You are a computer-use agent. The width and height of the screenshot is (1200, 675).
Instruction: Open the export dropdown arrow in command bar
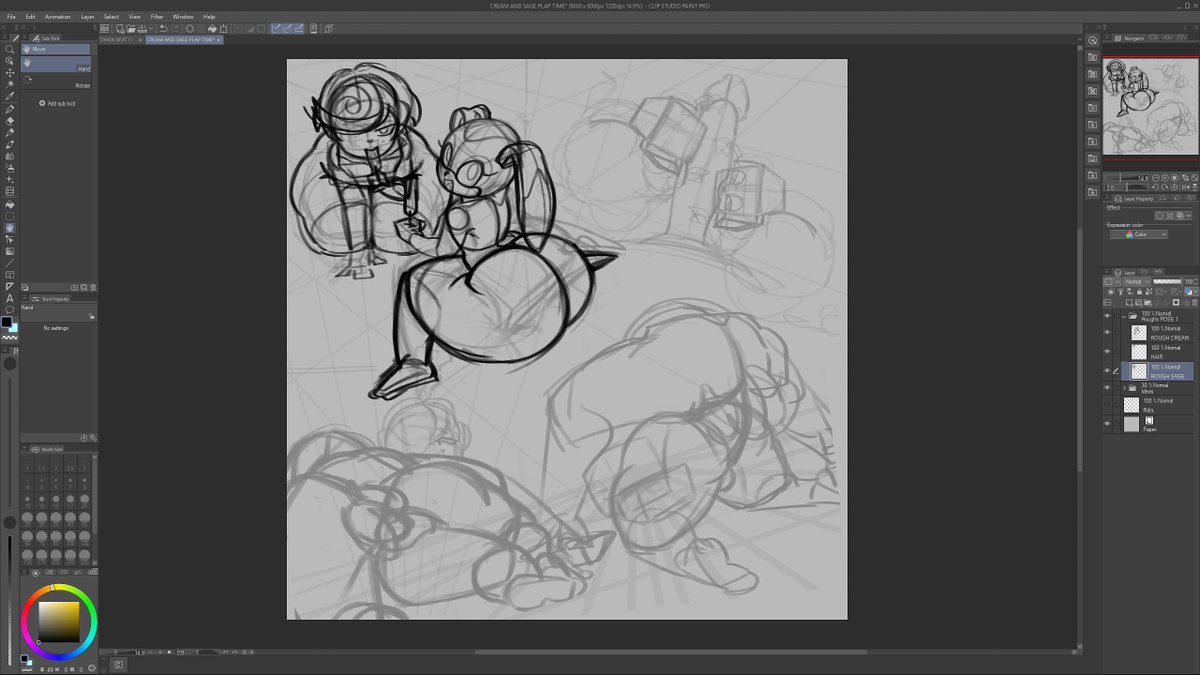(x=151, y=28)
